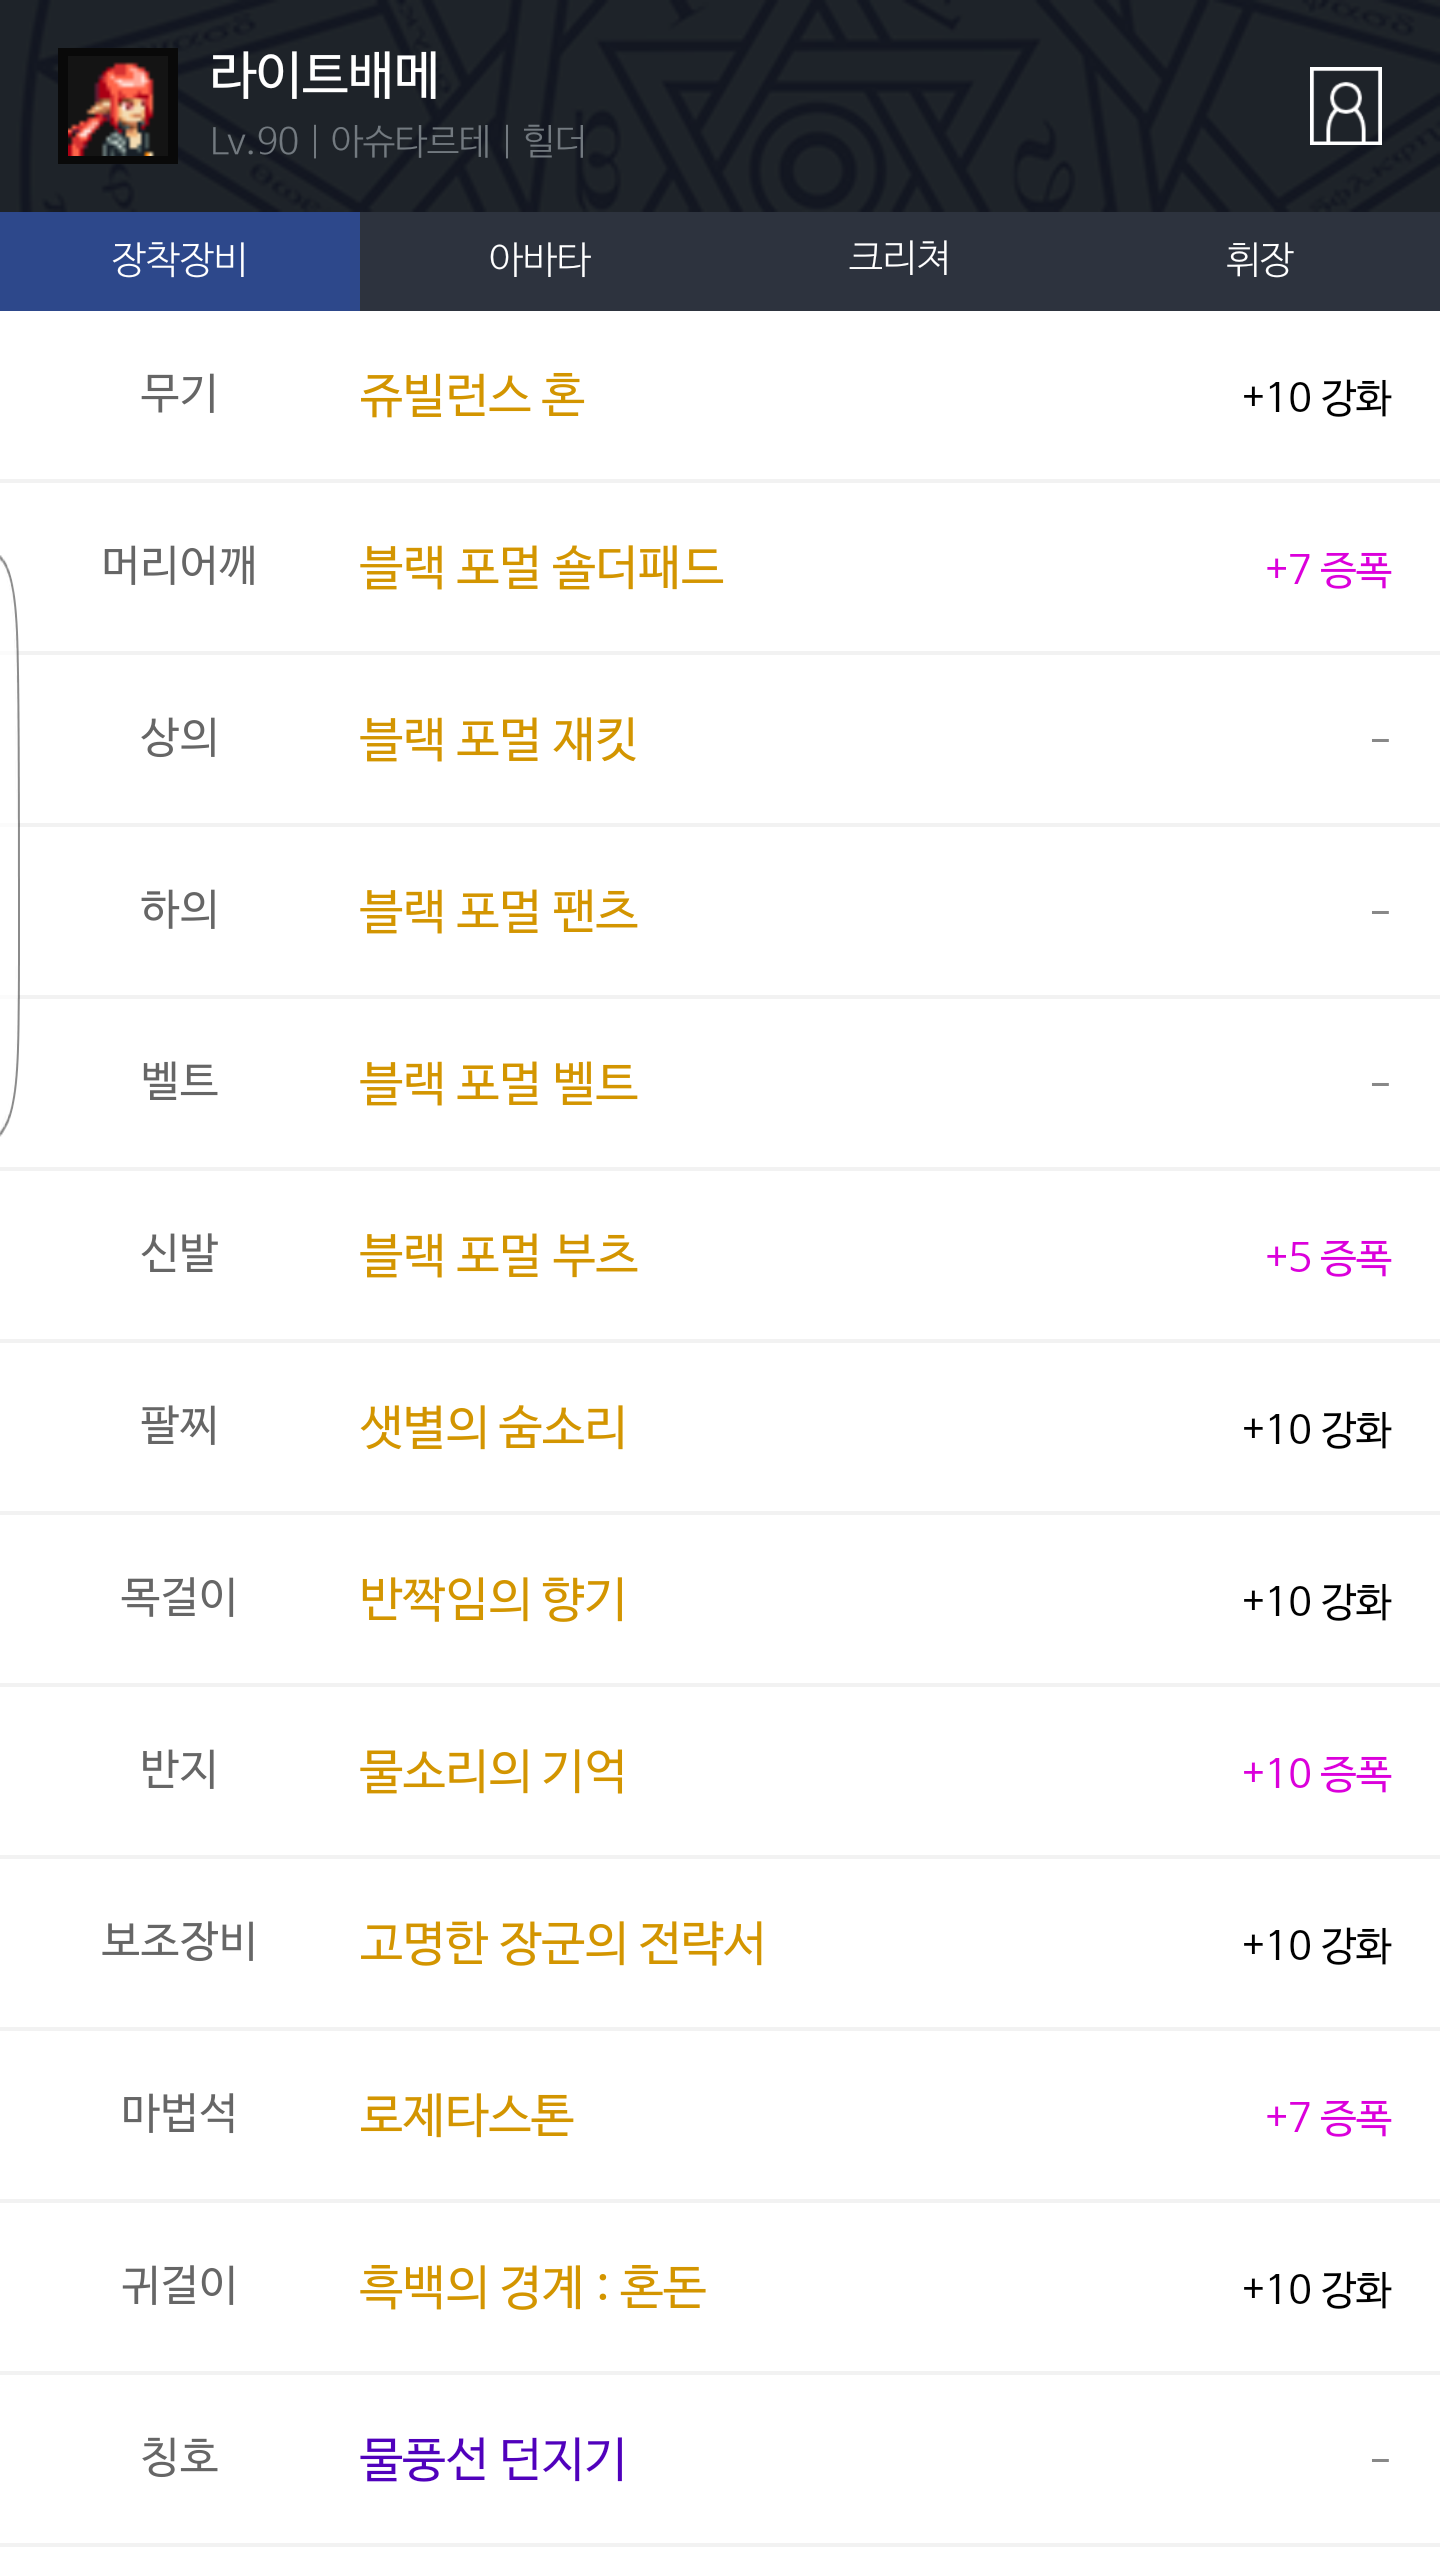This screenshot has height=2560, width=1440.
Task: Open bracelet item 샛별의 숨소리
Action: [x=492, y=1428]
